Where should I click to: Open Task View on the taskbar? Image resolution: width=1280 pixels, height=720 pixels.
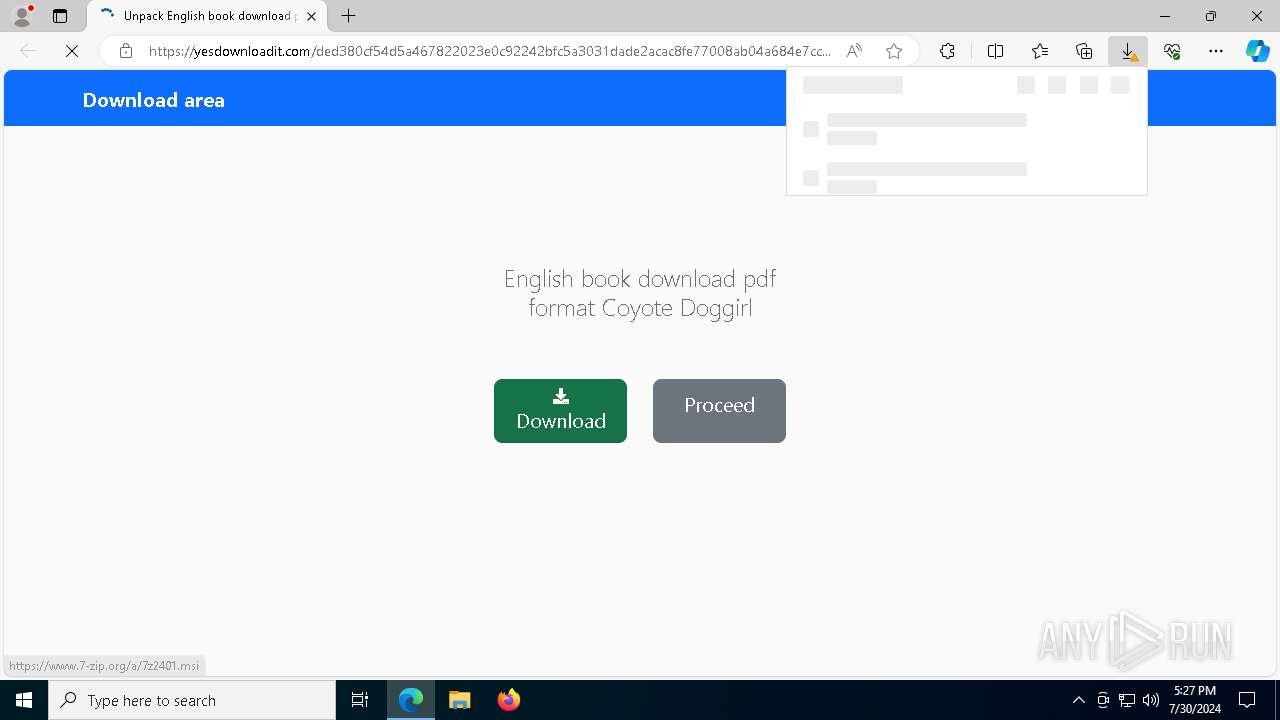[x=360, y=700]
